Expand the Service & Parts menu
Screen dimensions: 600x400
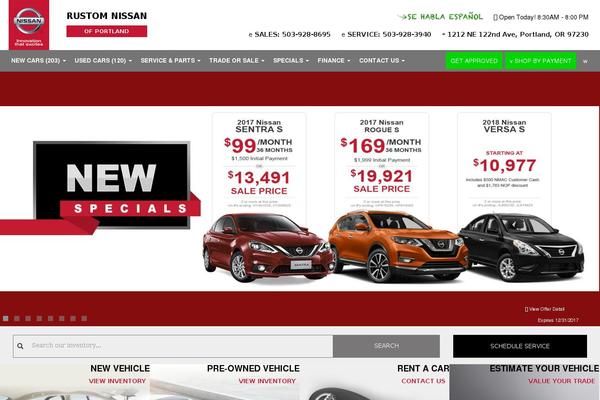click(x=170, y=60)
